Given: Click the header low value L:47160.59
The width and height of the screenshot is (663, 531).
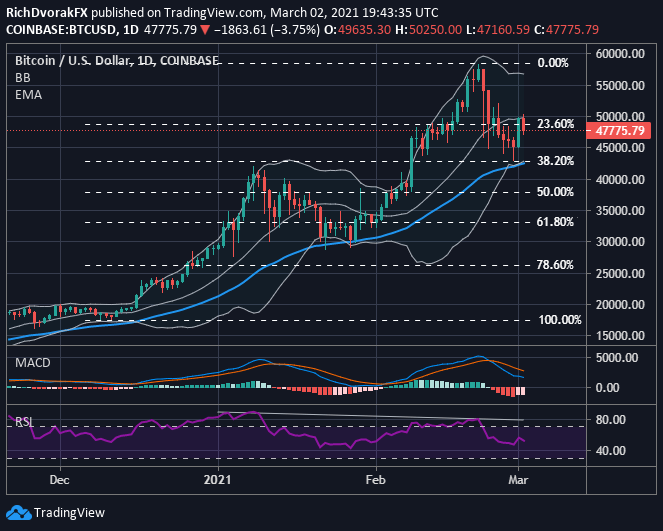Looking at the screenshot, I should [498, 30].
